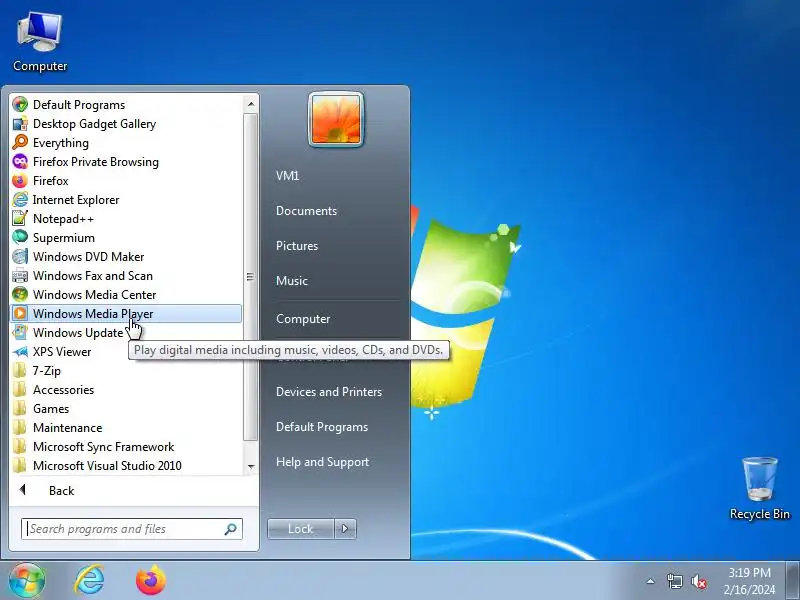
Task: Open Pictures from Start menu
Action: (x=297, y=245)
